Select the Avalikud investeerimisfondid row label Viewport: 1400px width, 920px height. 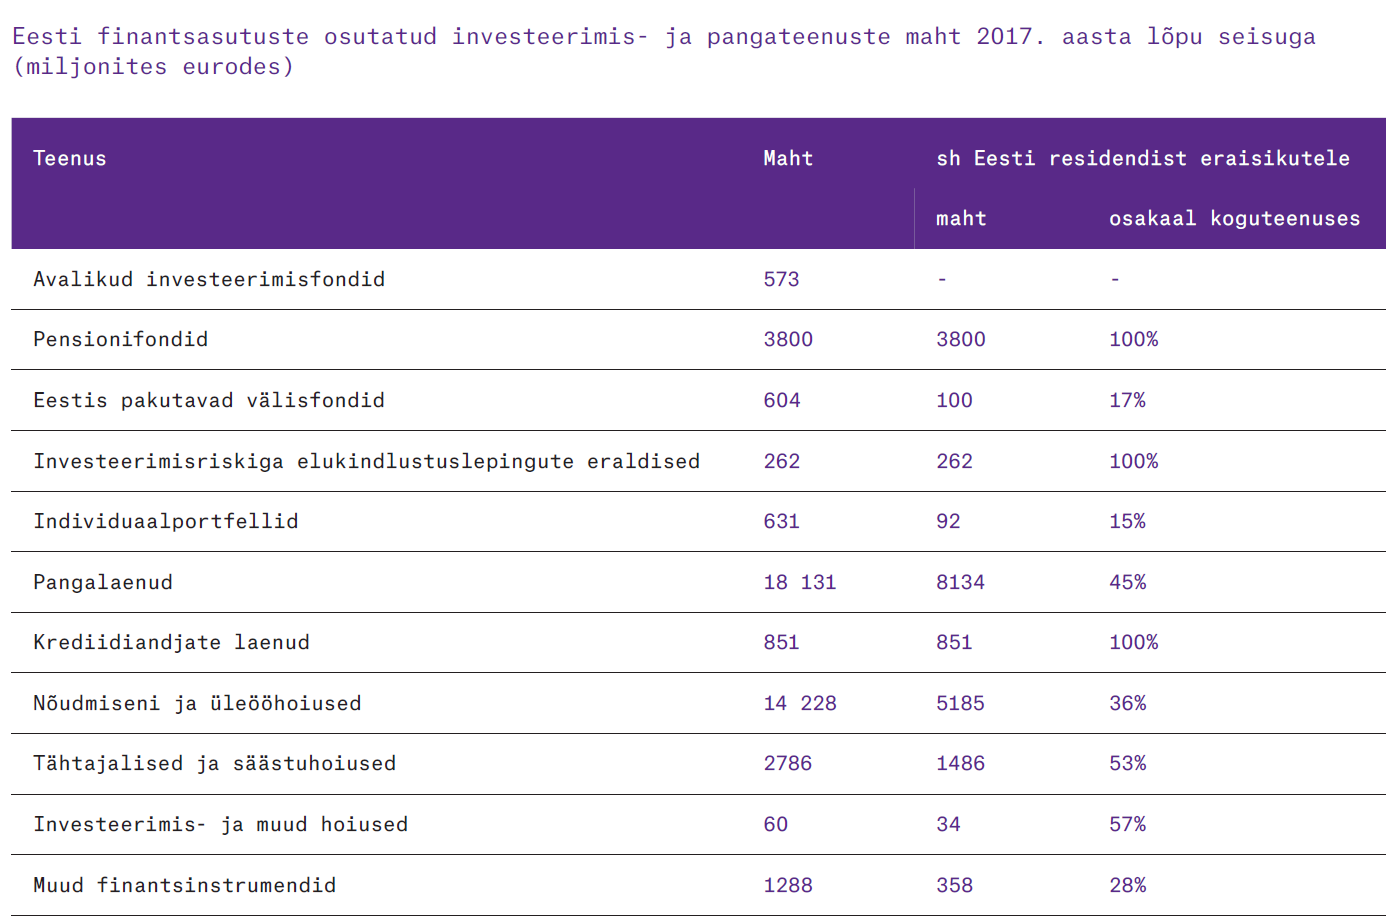coord(209,279)
